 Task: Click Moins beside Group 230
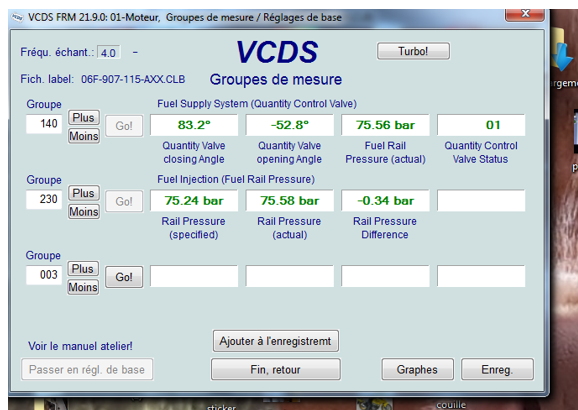84,212
